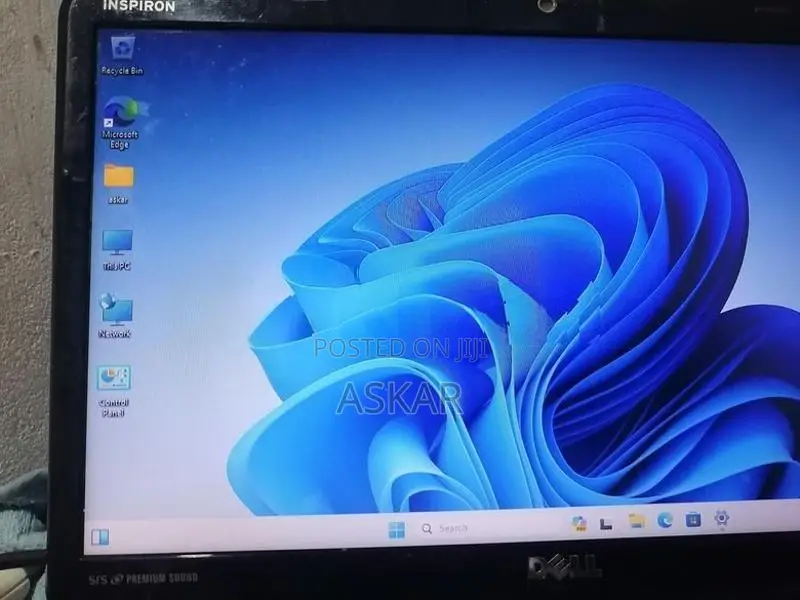Launch Microsoft Edge from the taskbar
This screenshot has width=800, height=600.
[665, 520]
